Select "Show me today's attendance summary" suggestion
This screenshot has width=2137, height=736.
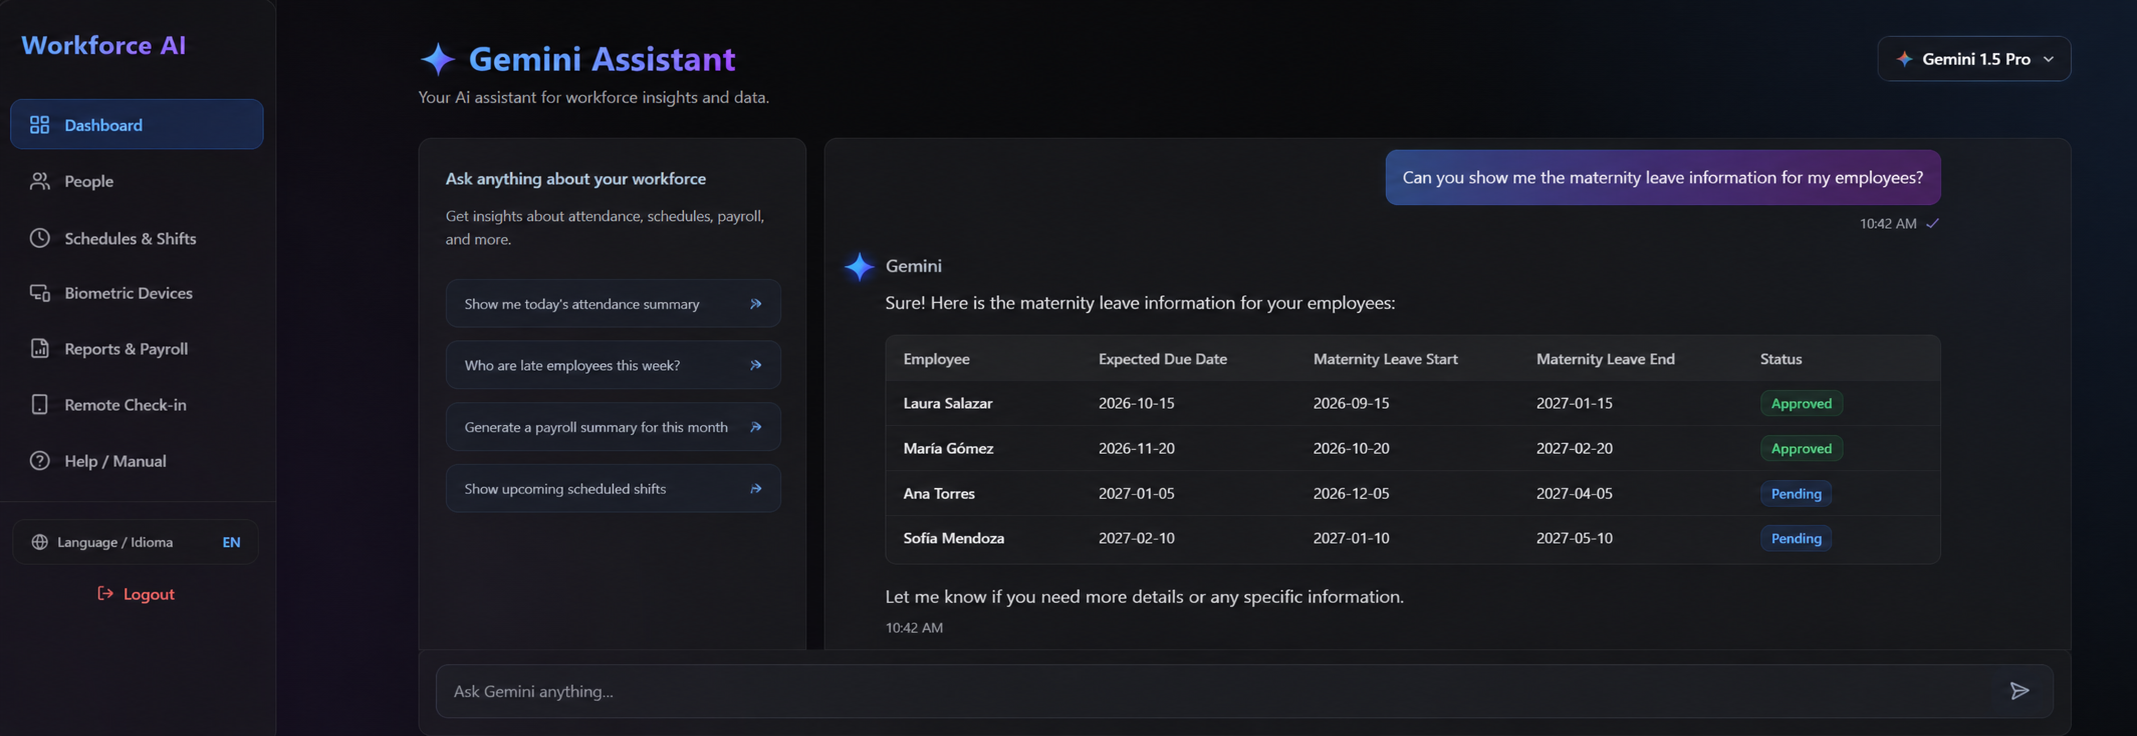click(x=613, y=304)
